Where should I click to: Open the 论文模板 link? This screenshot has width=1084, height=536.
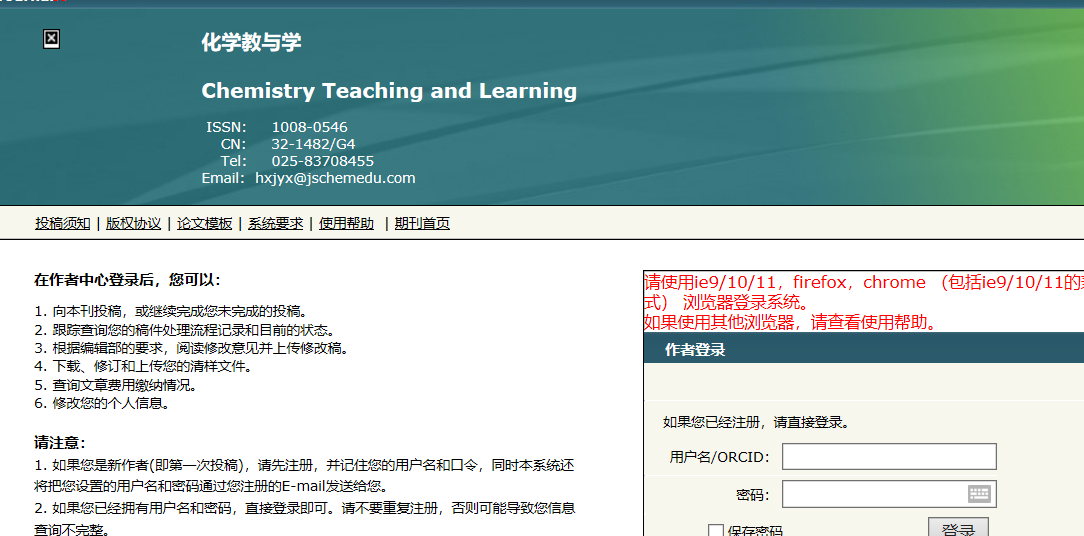coord(205,223)
